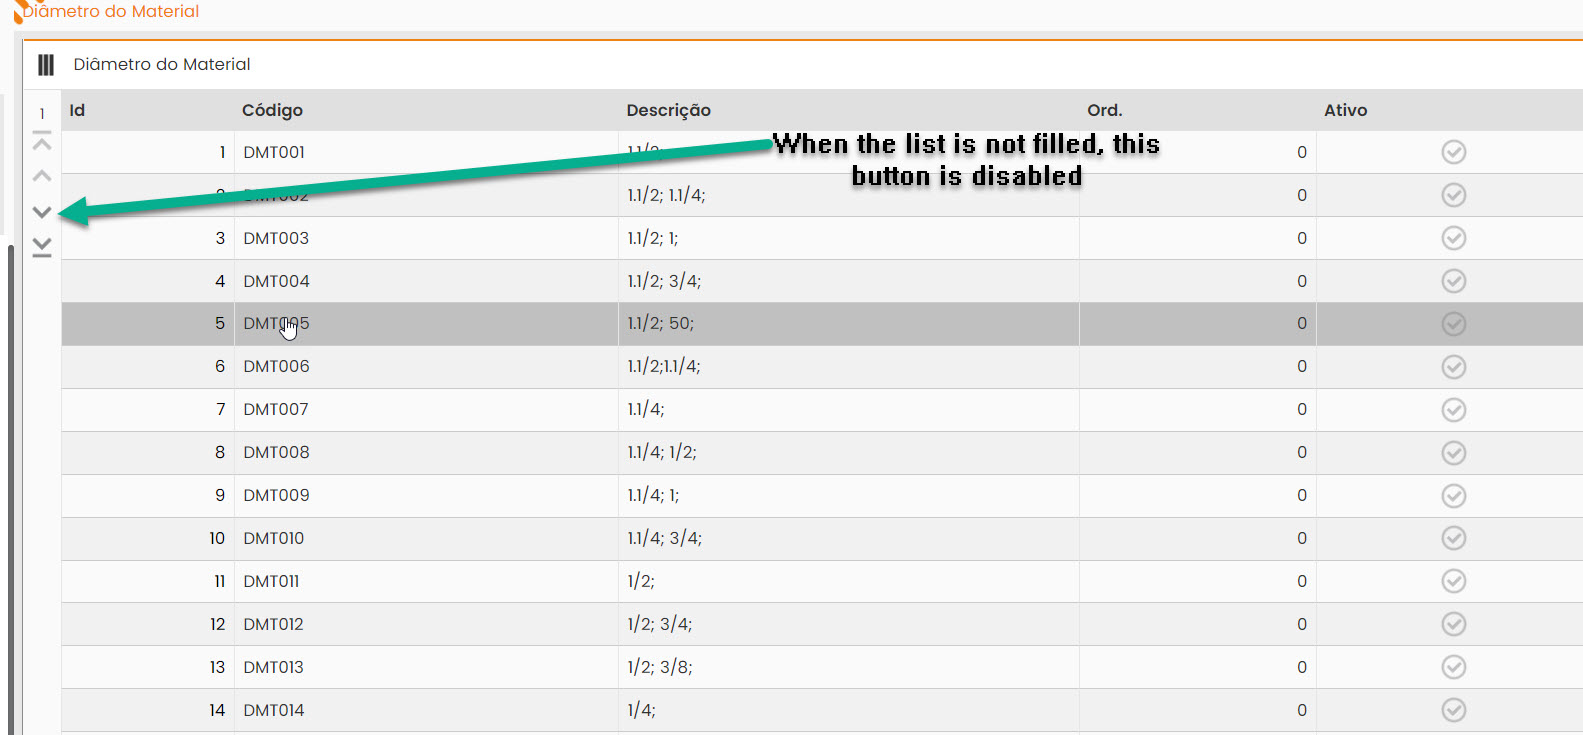
Task: Sort by the Ativo column header
Action: (1345, 110)
